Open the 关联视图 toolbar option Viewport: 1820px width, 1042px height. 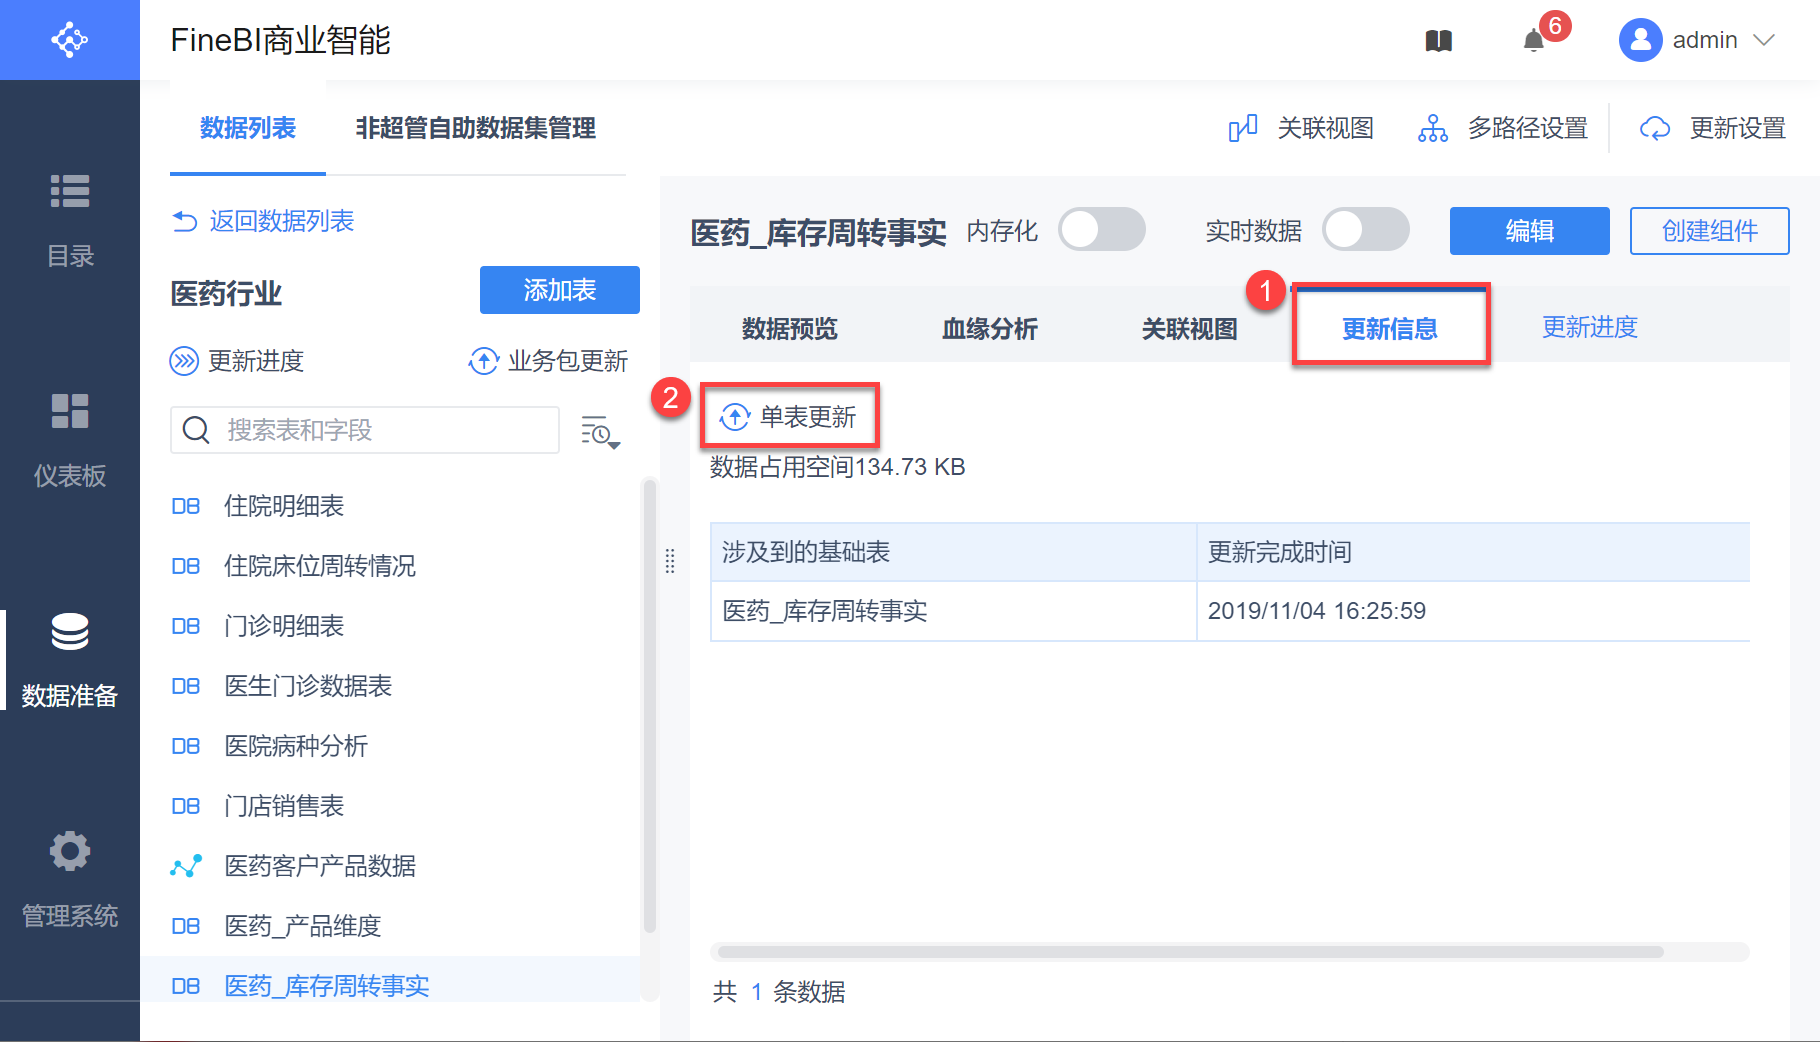pyautogui.click(x=1301, y=128)
